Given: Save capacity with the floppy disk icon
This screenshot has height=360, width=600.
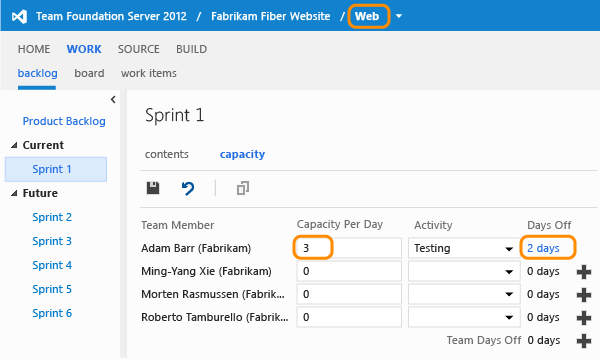Looking at the screenshot, I should [x=153, y=188].
